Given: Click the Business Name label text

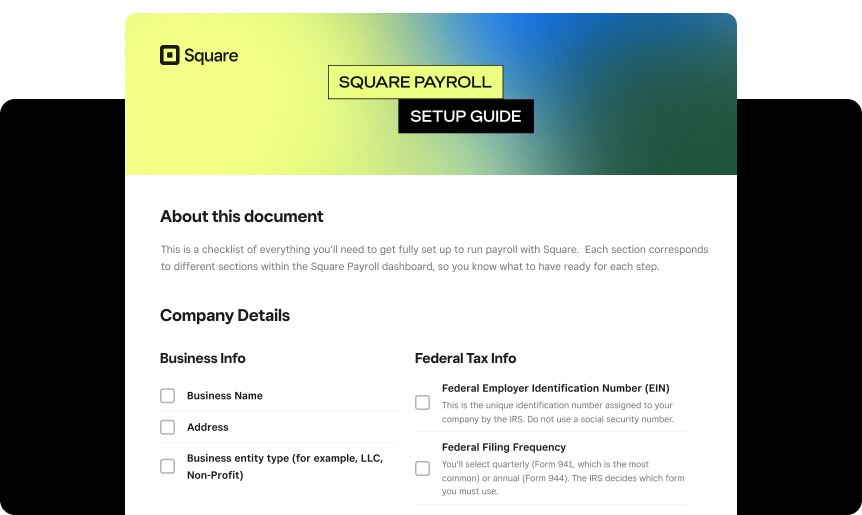Looking at the screenshot, I should (x=225, y=396).
